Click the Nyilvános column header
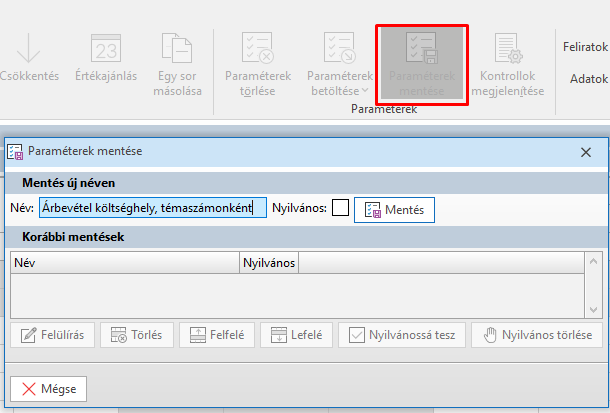This screenshot has width=610, height=413. point(269,263)
